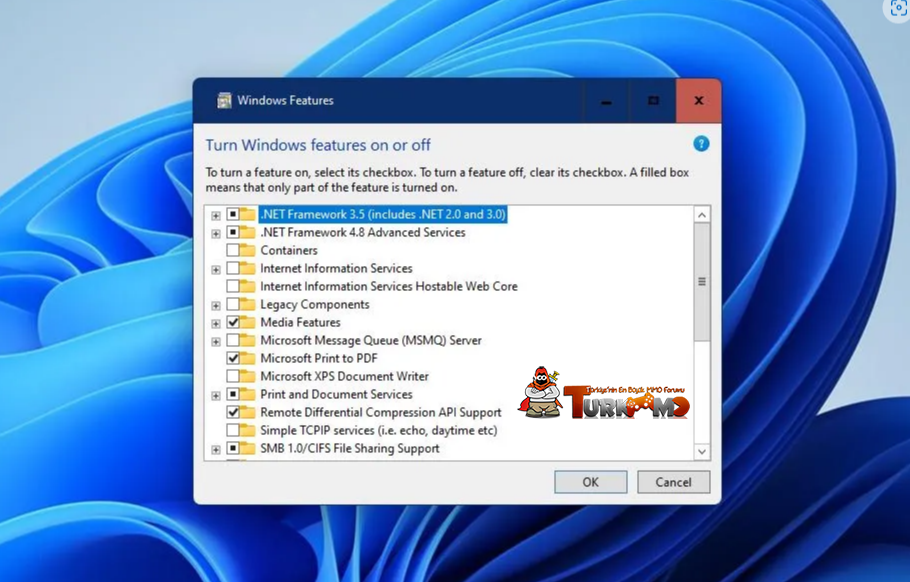
Task: Select Microsoft XPS Document Writer label
Action: (x=344, y=376)
